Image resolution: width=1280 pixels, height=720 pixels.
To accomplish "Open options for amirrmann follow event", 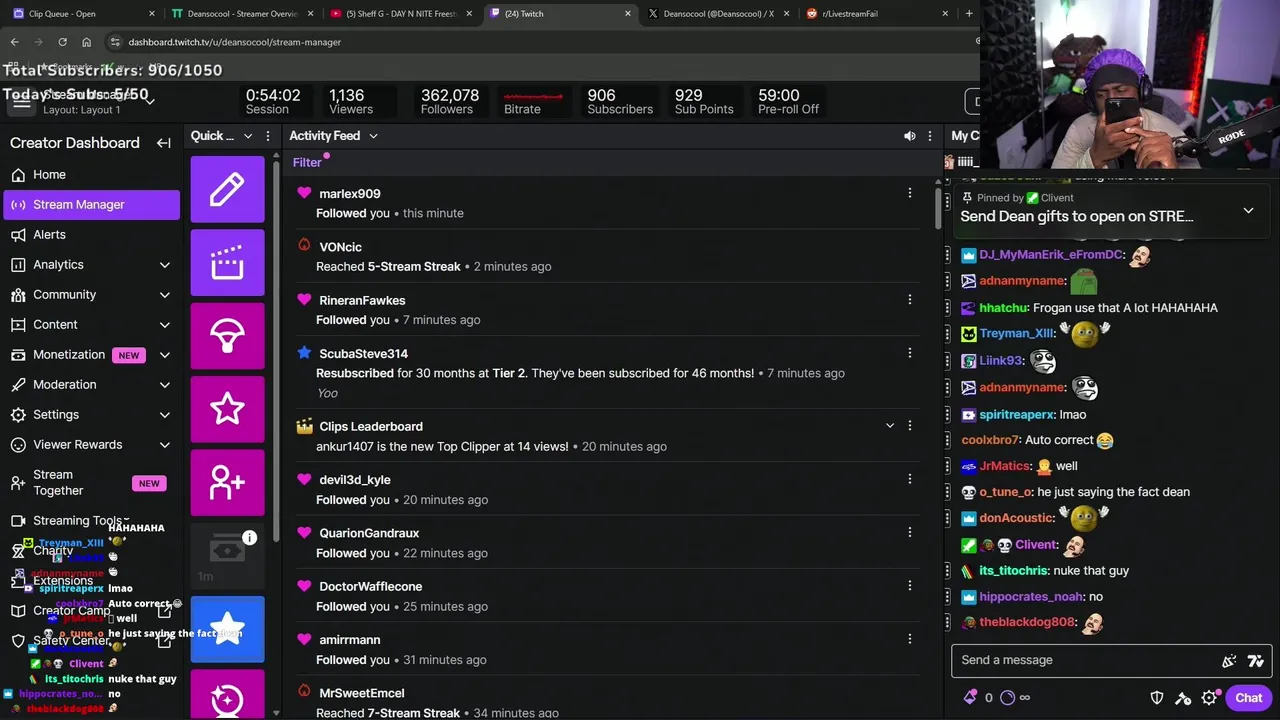I will [909, 638].
